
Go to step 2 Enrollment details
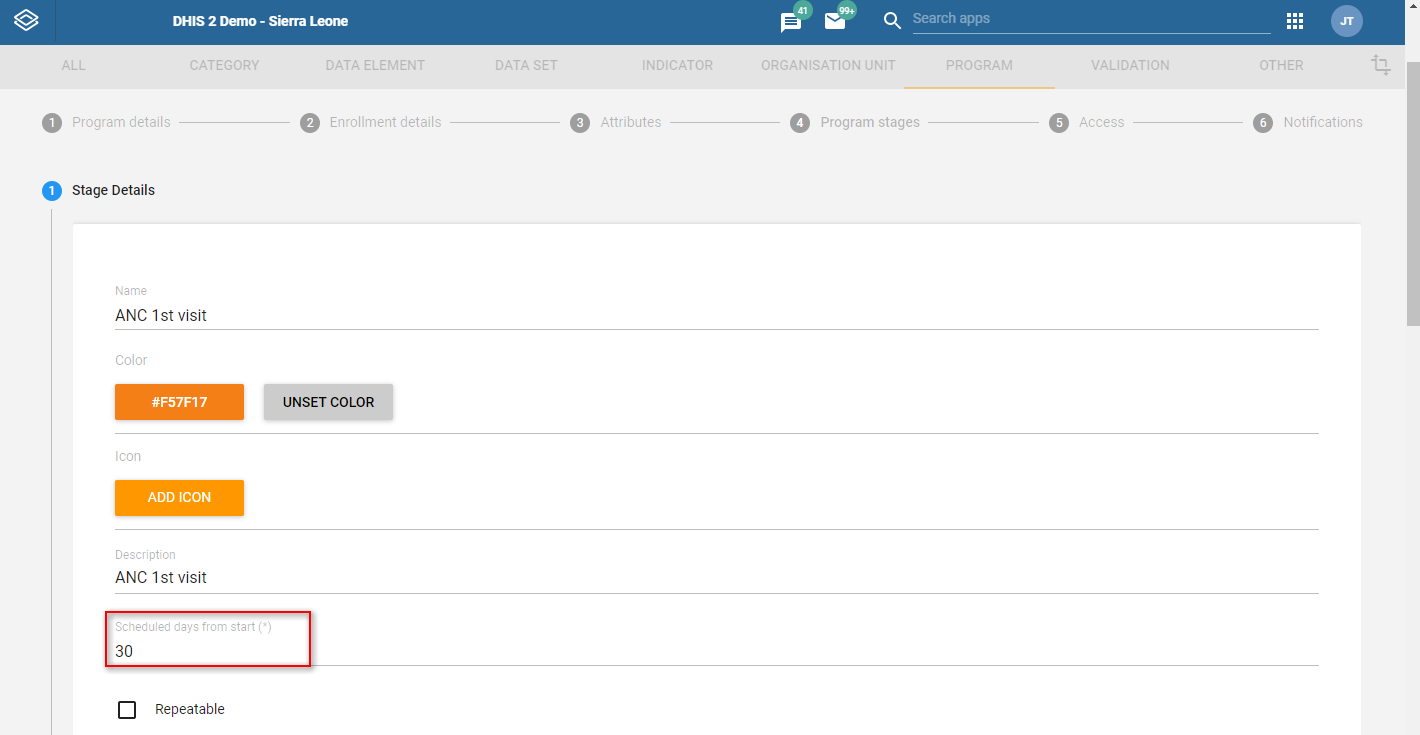click(x=371, y=122)
